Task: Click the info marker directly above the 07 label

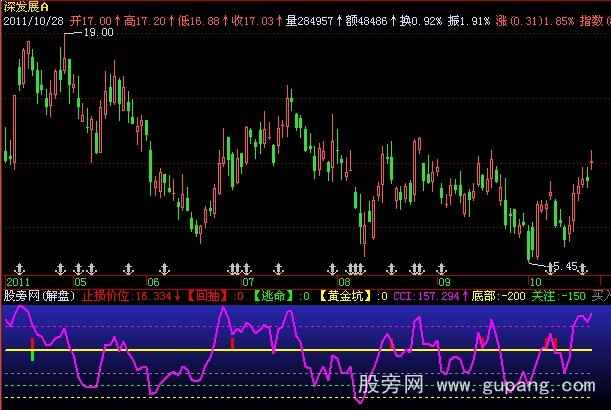Action: pyautogui.click(x=247, y=269)
